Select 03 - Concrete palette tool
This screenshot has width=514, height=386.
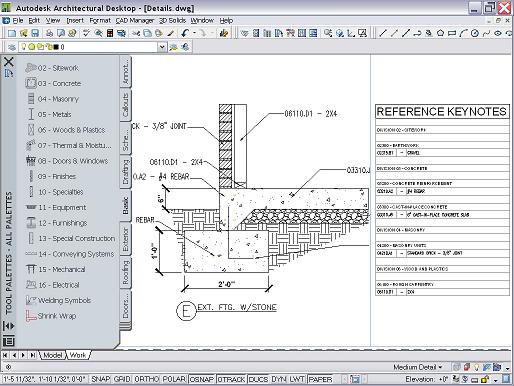point(53,83)
